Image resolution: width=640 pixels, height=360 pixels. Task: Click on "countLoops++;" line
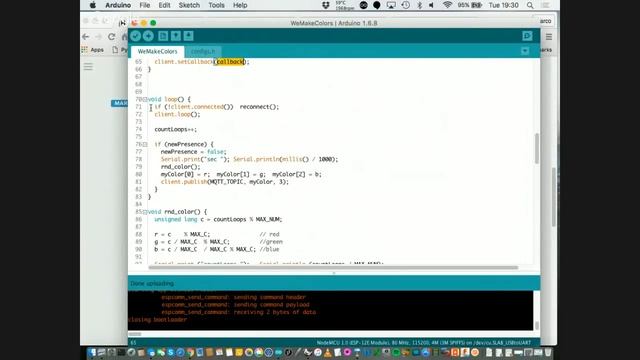coord(176,129)
